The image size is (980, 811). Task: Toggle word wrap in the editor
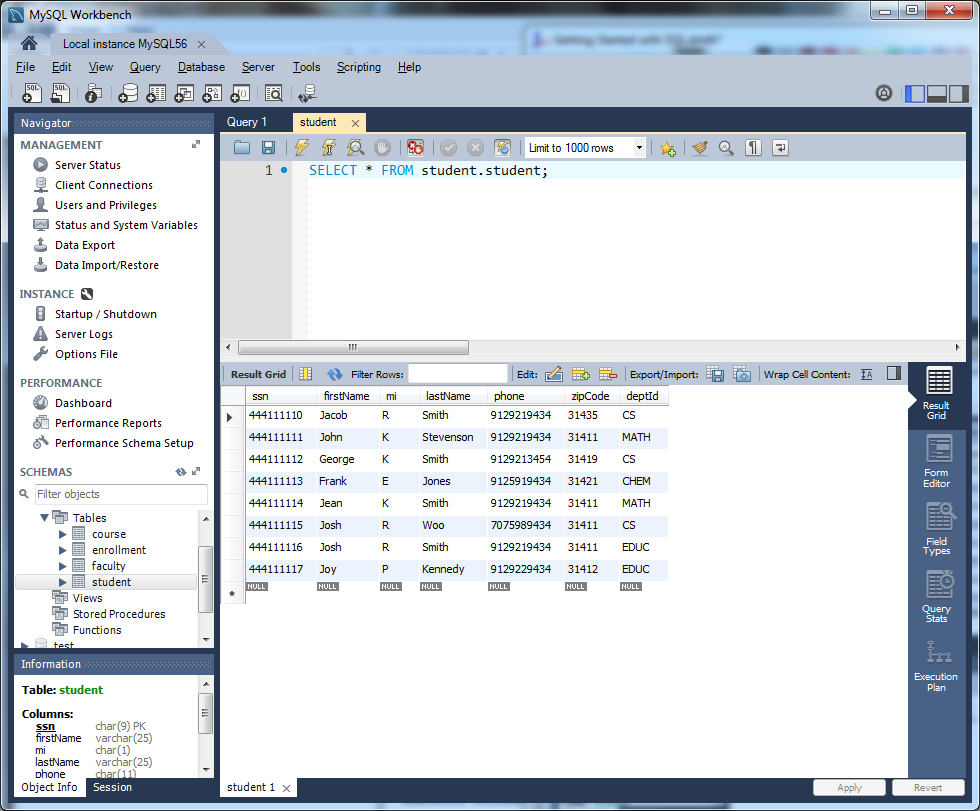pos(780,148)
